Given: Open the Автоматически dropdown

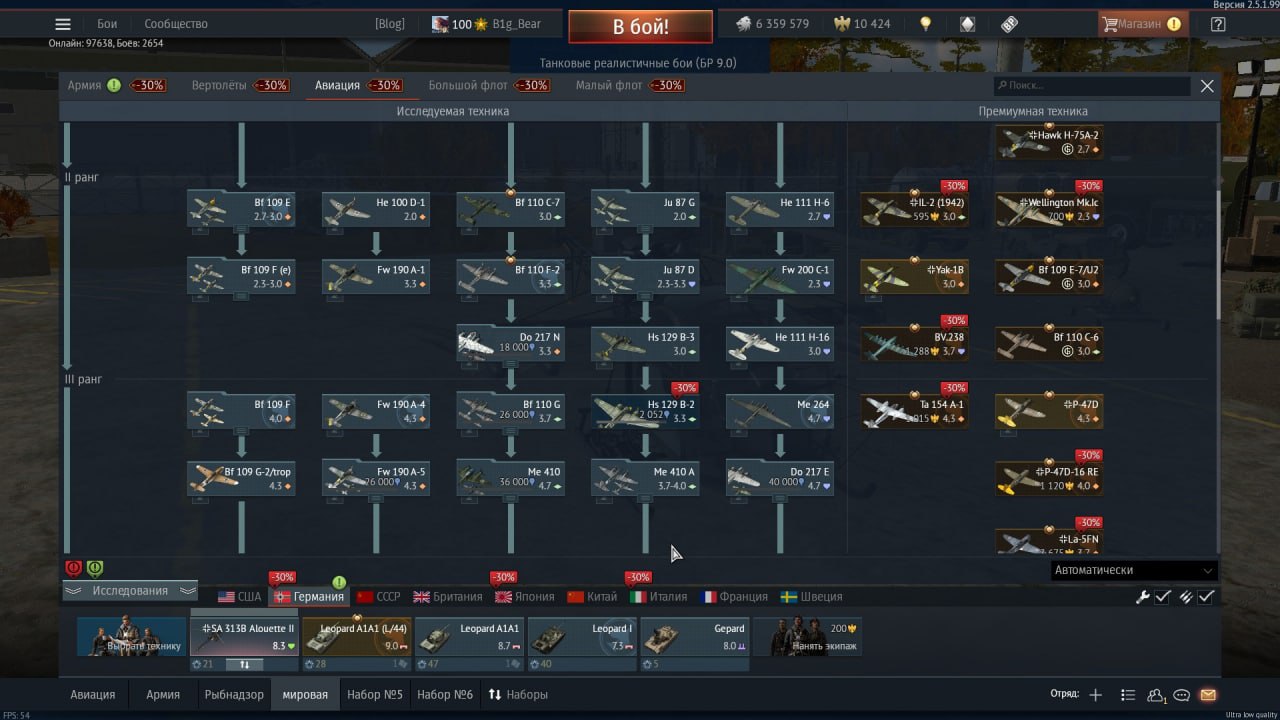Looking at the screenshot, I should coord(1134,570).
